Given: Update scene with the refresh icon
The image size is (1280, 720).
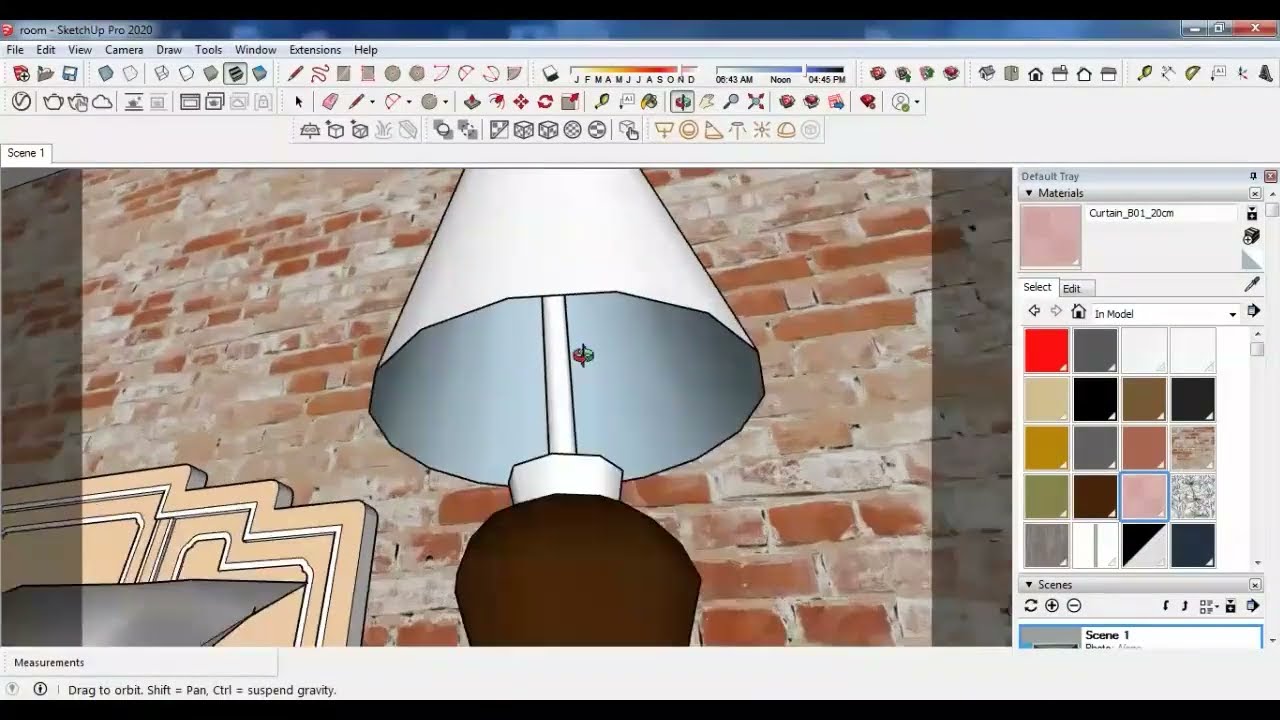Looking at the screenshot, I should tap(1031, 605).
